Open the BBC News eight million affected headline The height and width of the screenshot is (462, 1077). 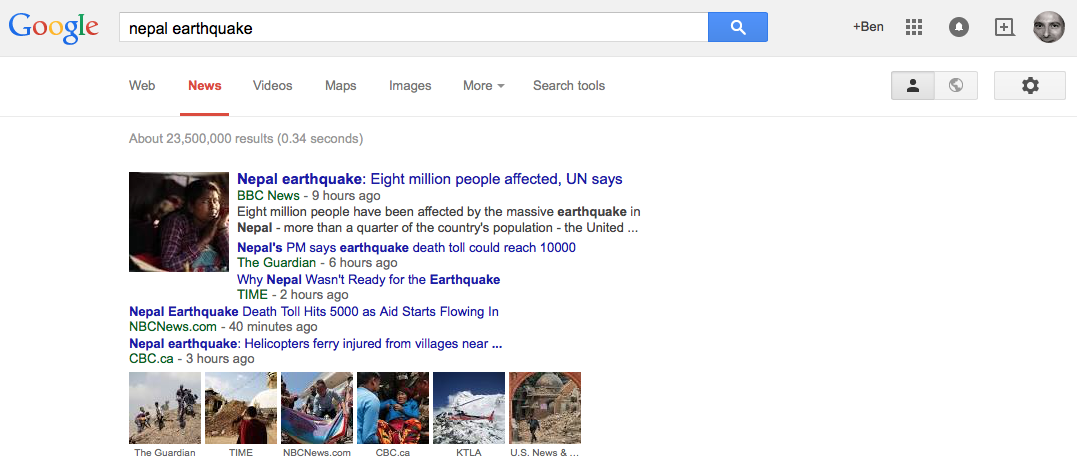pyautogui.click(x=429, y=179)
